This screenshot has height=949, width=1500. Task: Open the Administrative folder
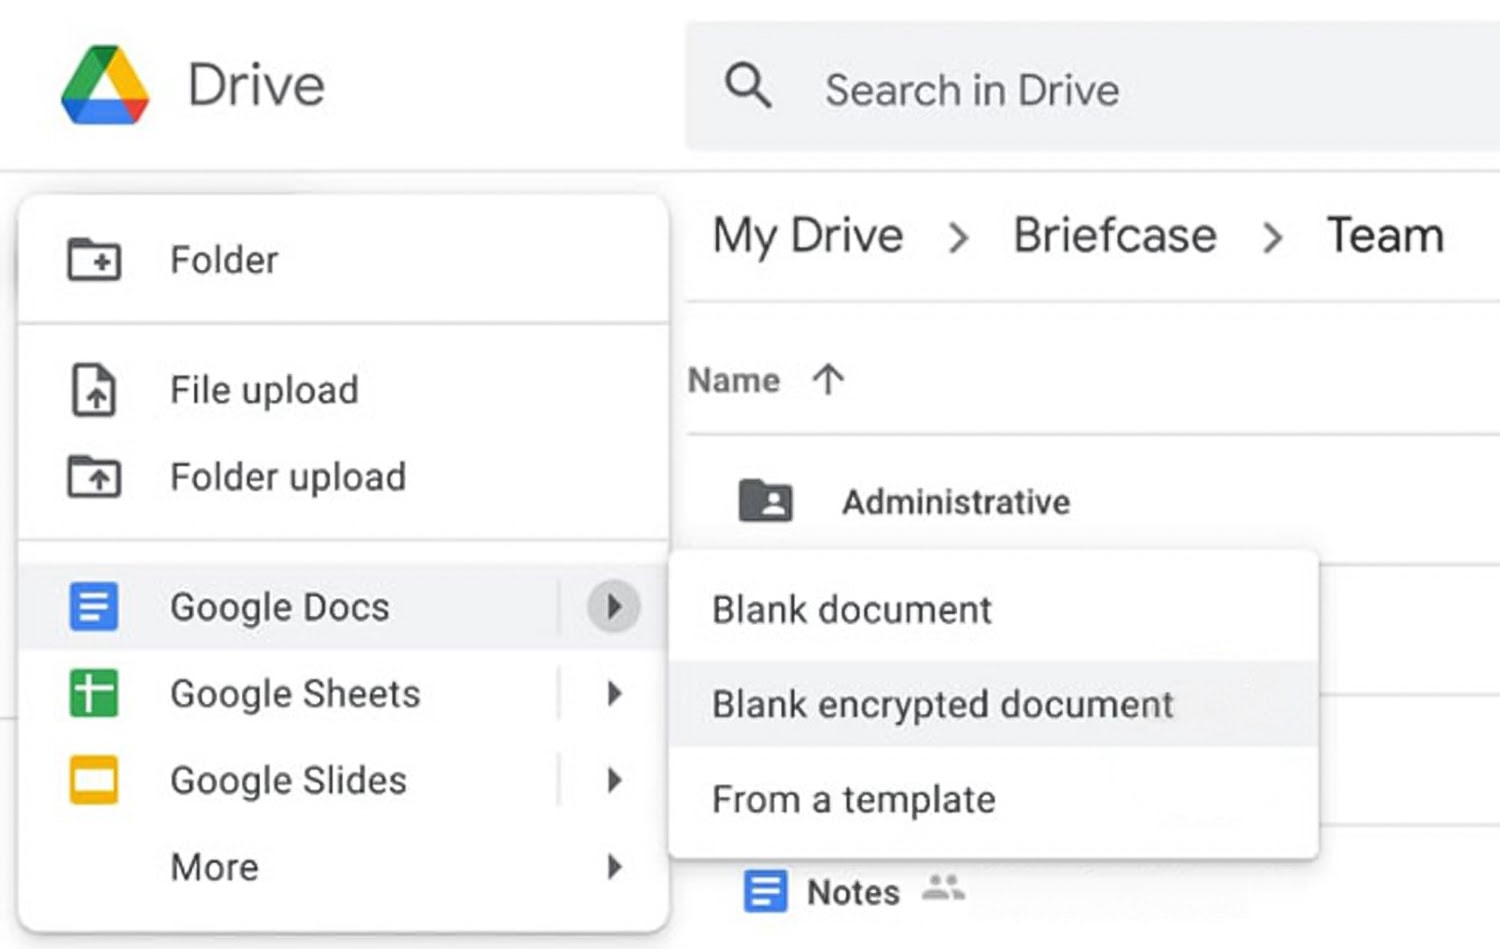956,502
